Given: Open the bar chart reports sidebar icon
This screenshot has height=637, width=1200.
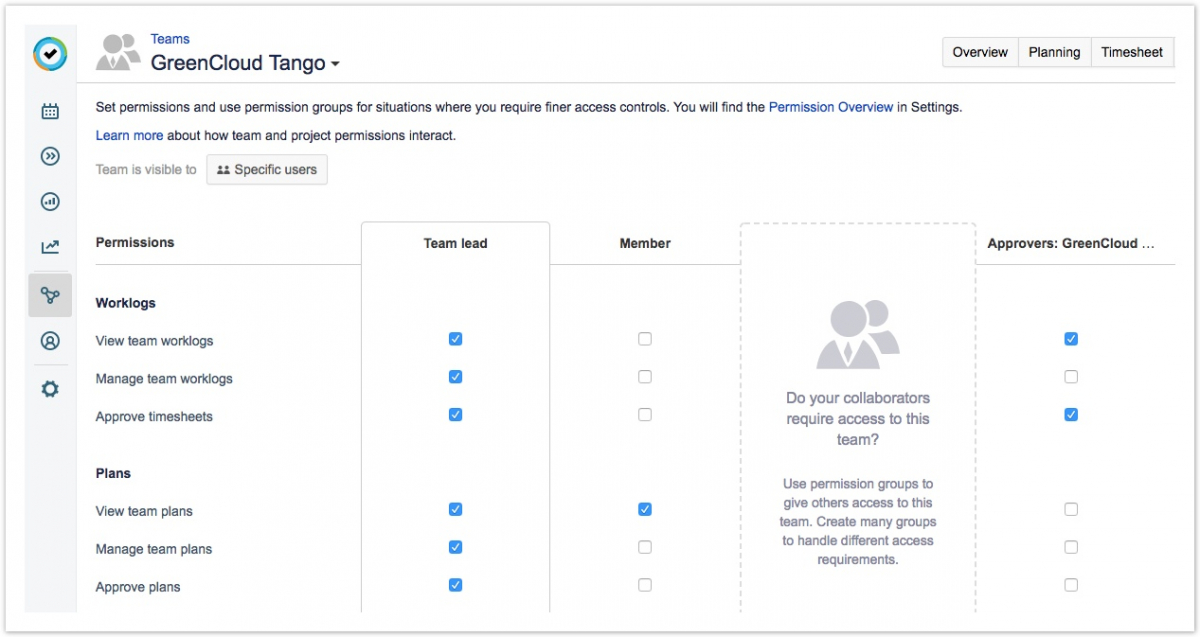Looking at the screenshot, I should click(50, 202).
